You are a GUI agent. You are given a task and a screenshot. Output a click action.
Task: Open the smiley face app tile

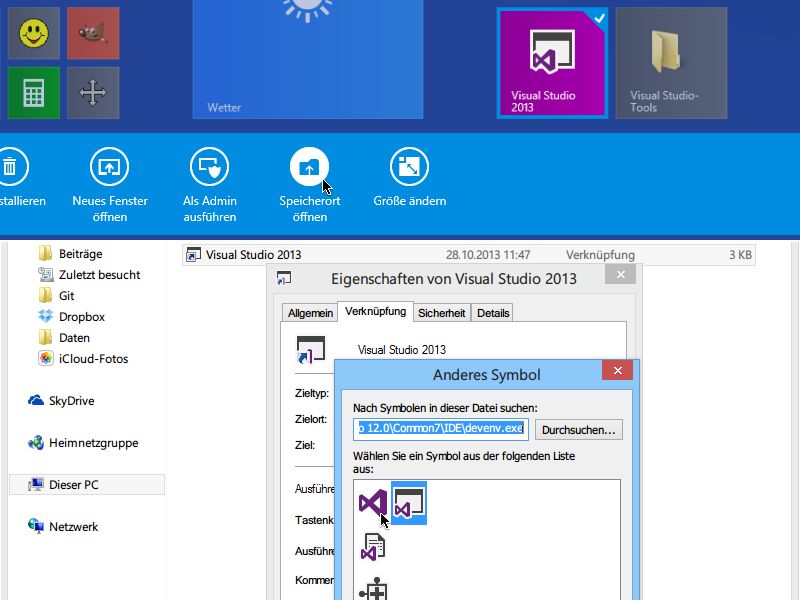click(34, 33)
